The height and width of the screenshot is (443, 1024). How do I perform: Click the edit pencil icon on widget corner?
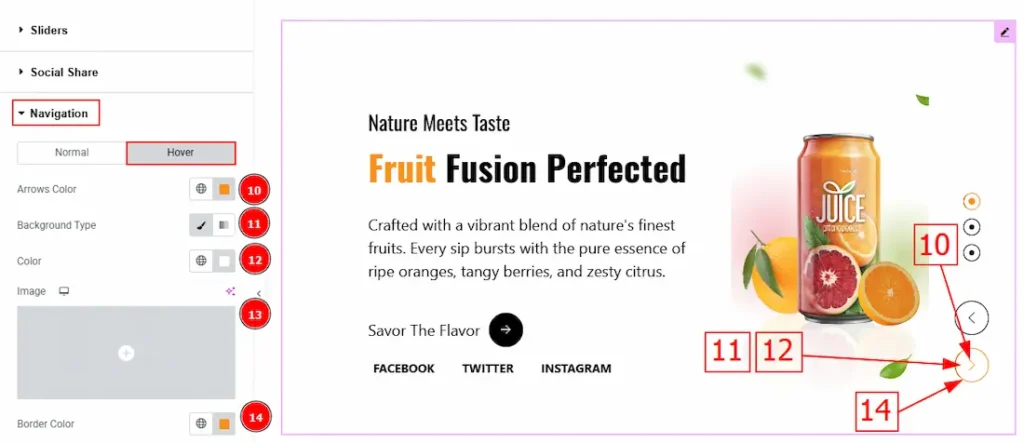(x=1004, y=32)
